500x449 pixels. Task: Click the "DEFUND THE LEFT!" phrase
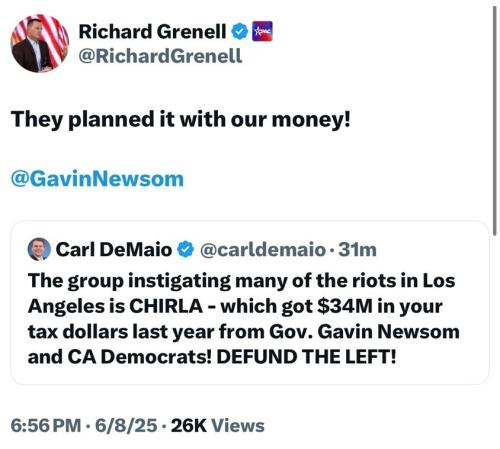point(306,357)
